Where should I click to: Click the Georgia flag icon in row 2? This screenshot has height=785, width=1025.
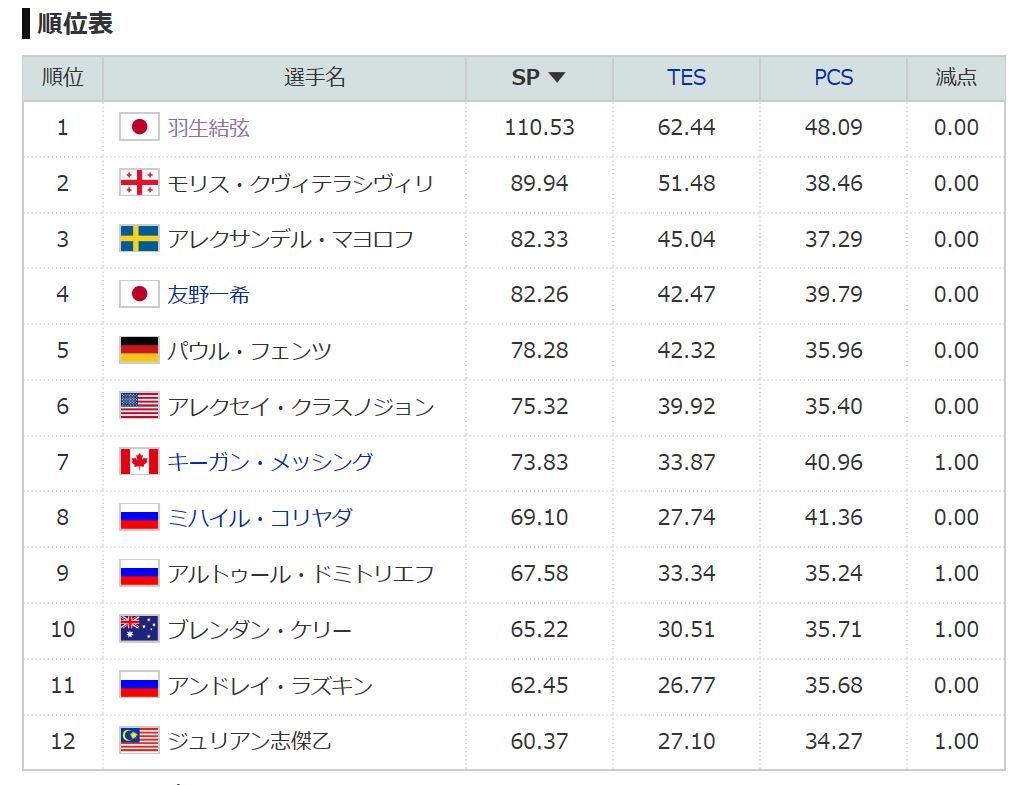click(x=139, y=183)
